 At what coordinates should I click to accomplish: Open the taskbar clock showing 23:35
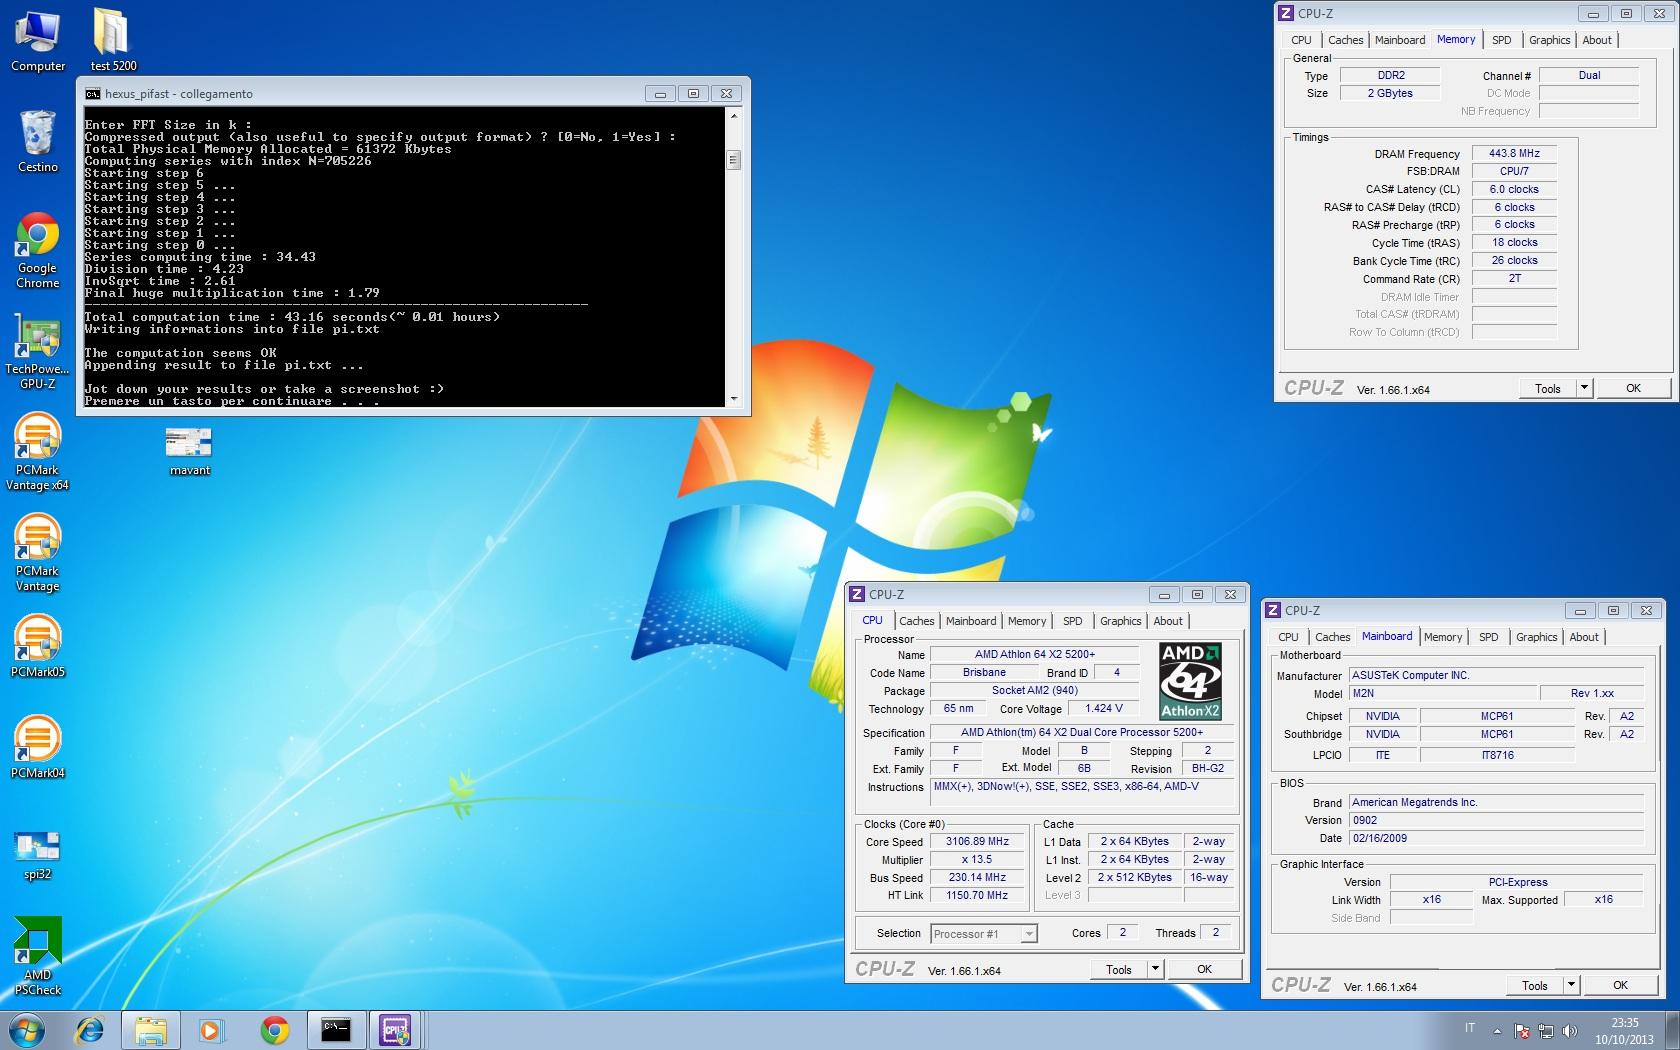click(1625, 1031)
